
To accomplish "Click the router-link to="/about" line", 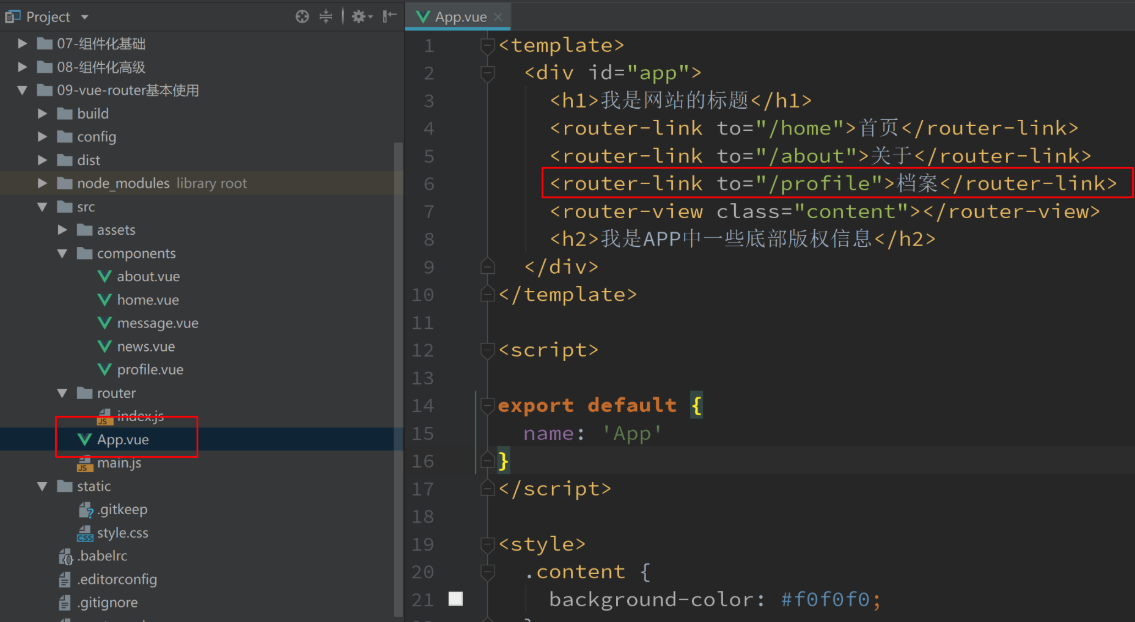I will (x=820, y=156).
